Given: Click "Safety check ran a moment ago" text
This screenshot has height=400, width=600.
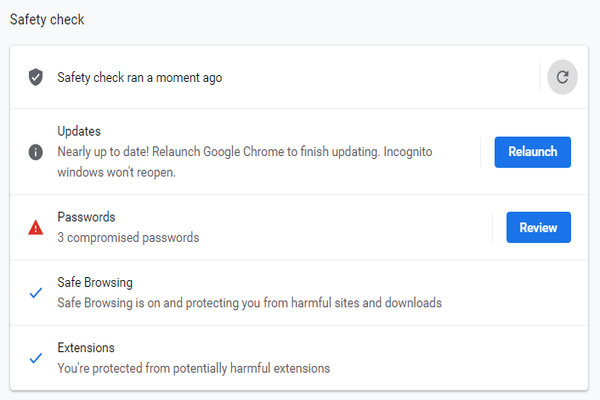Looking at the screenshot, I should pos(139,77).
